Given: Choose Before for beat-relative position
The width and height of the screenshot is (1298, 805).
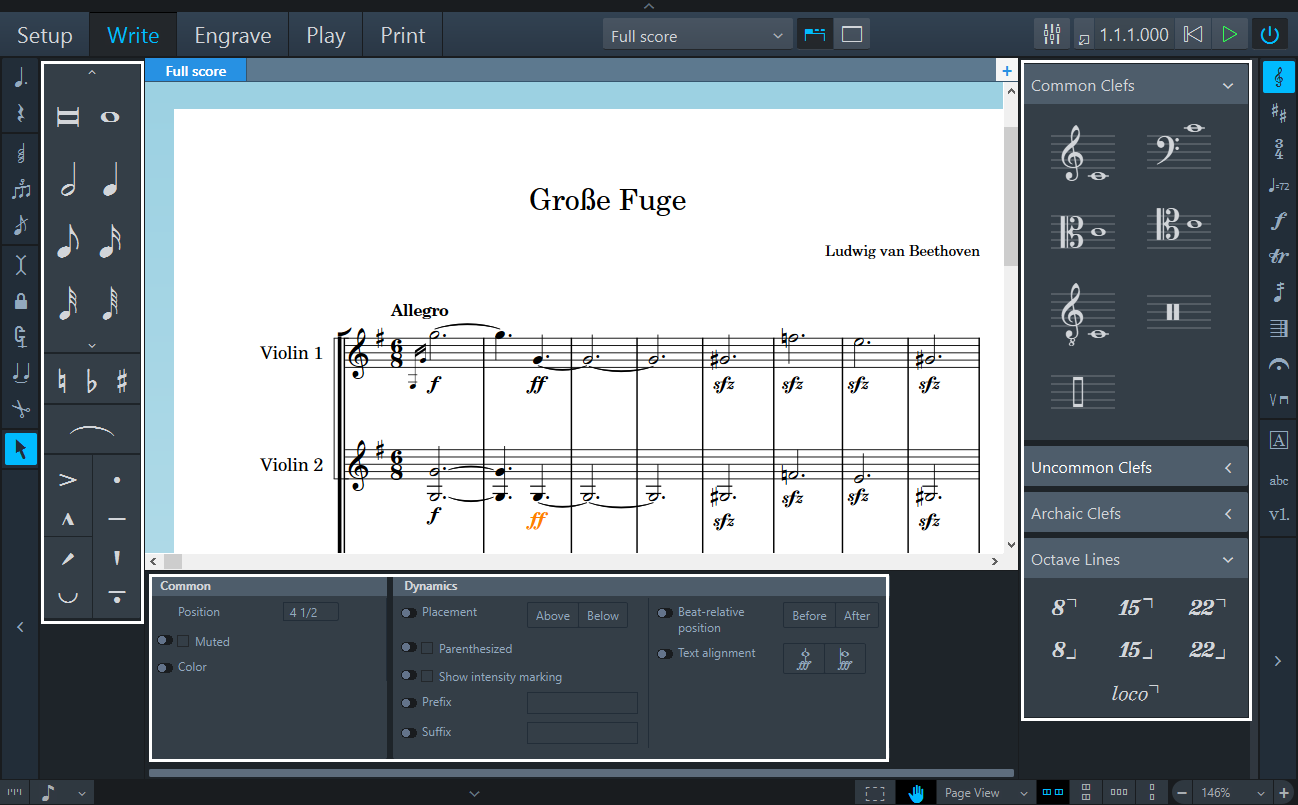Looking at the screenshot, I should click(809, 616).
